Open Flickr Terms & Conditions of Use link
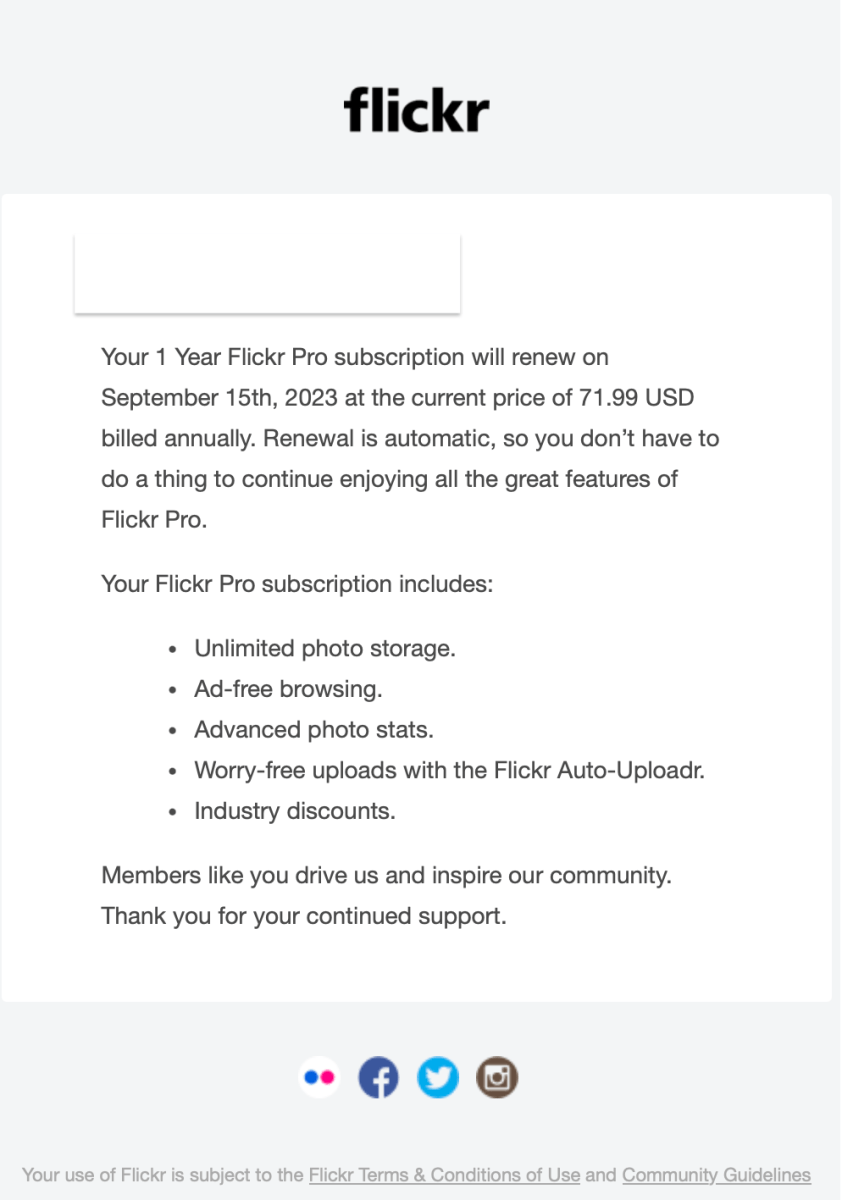 click(x=444, y=1175)
